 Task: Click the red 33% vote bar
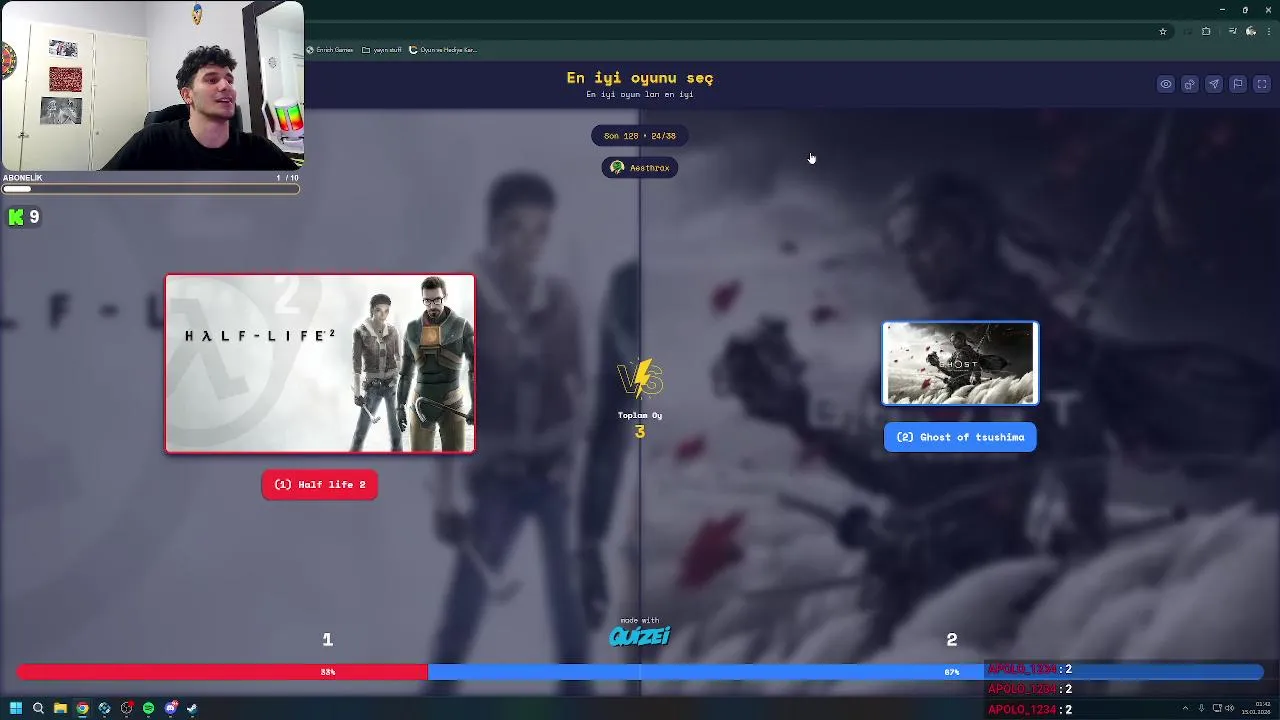pyautogui.click(x=222, y=672)
